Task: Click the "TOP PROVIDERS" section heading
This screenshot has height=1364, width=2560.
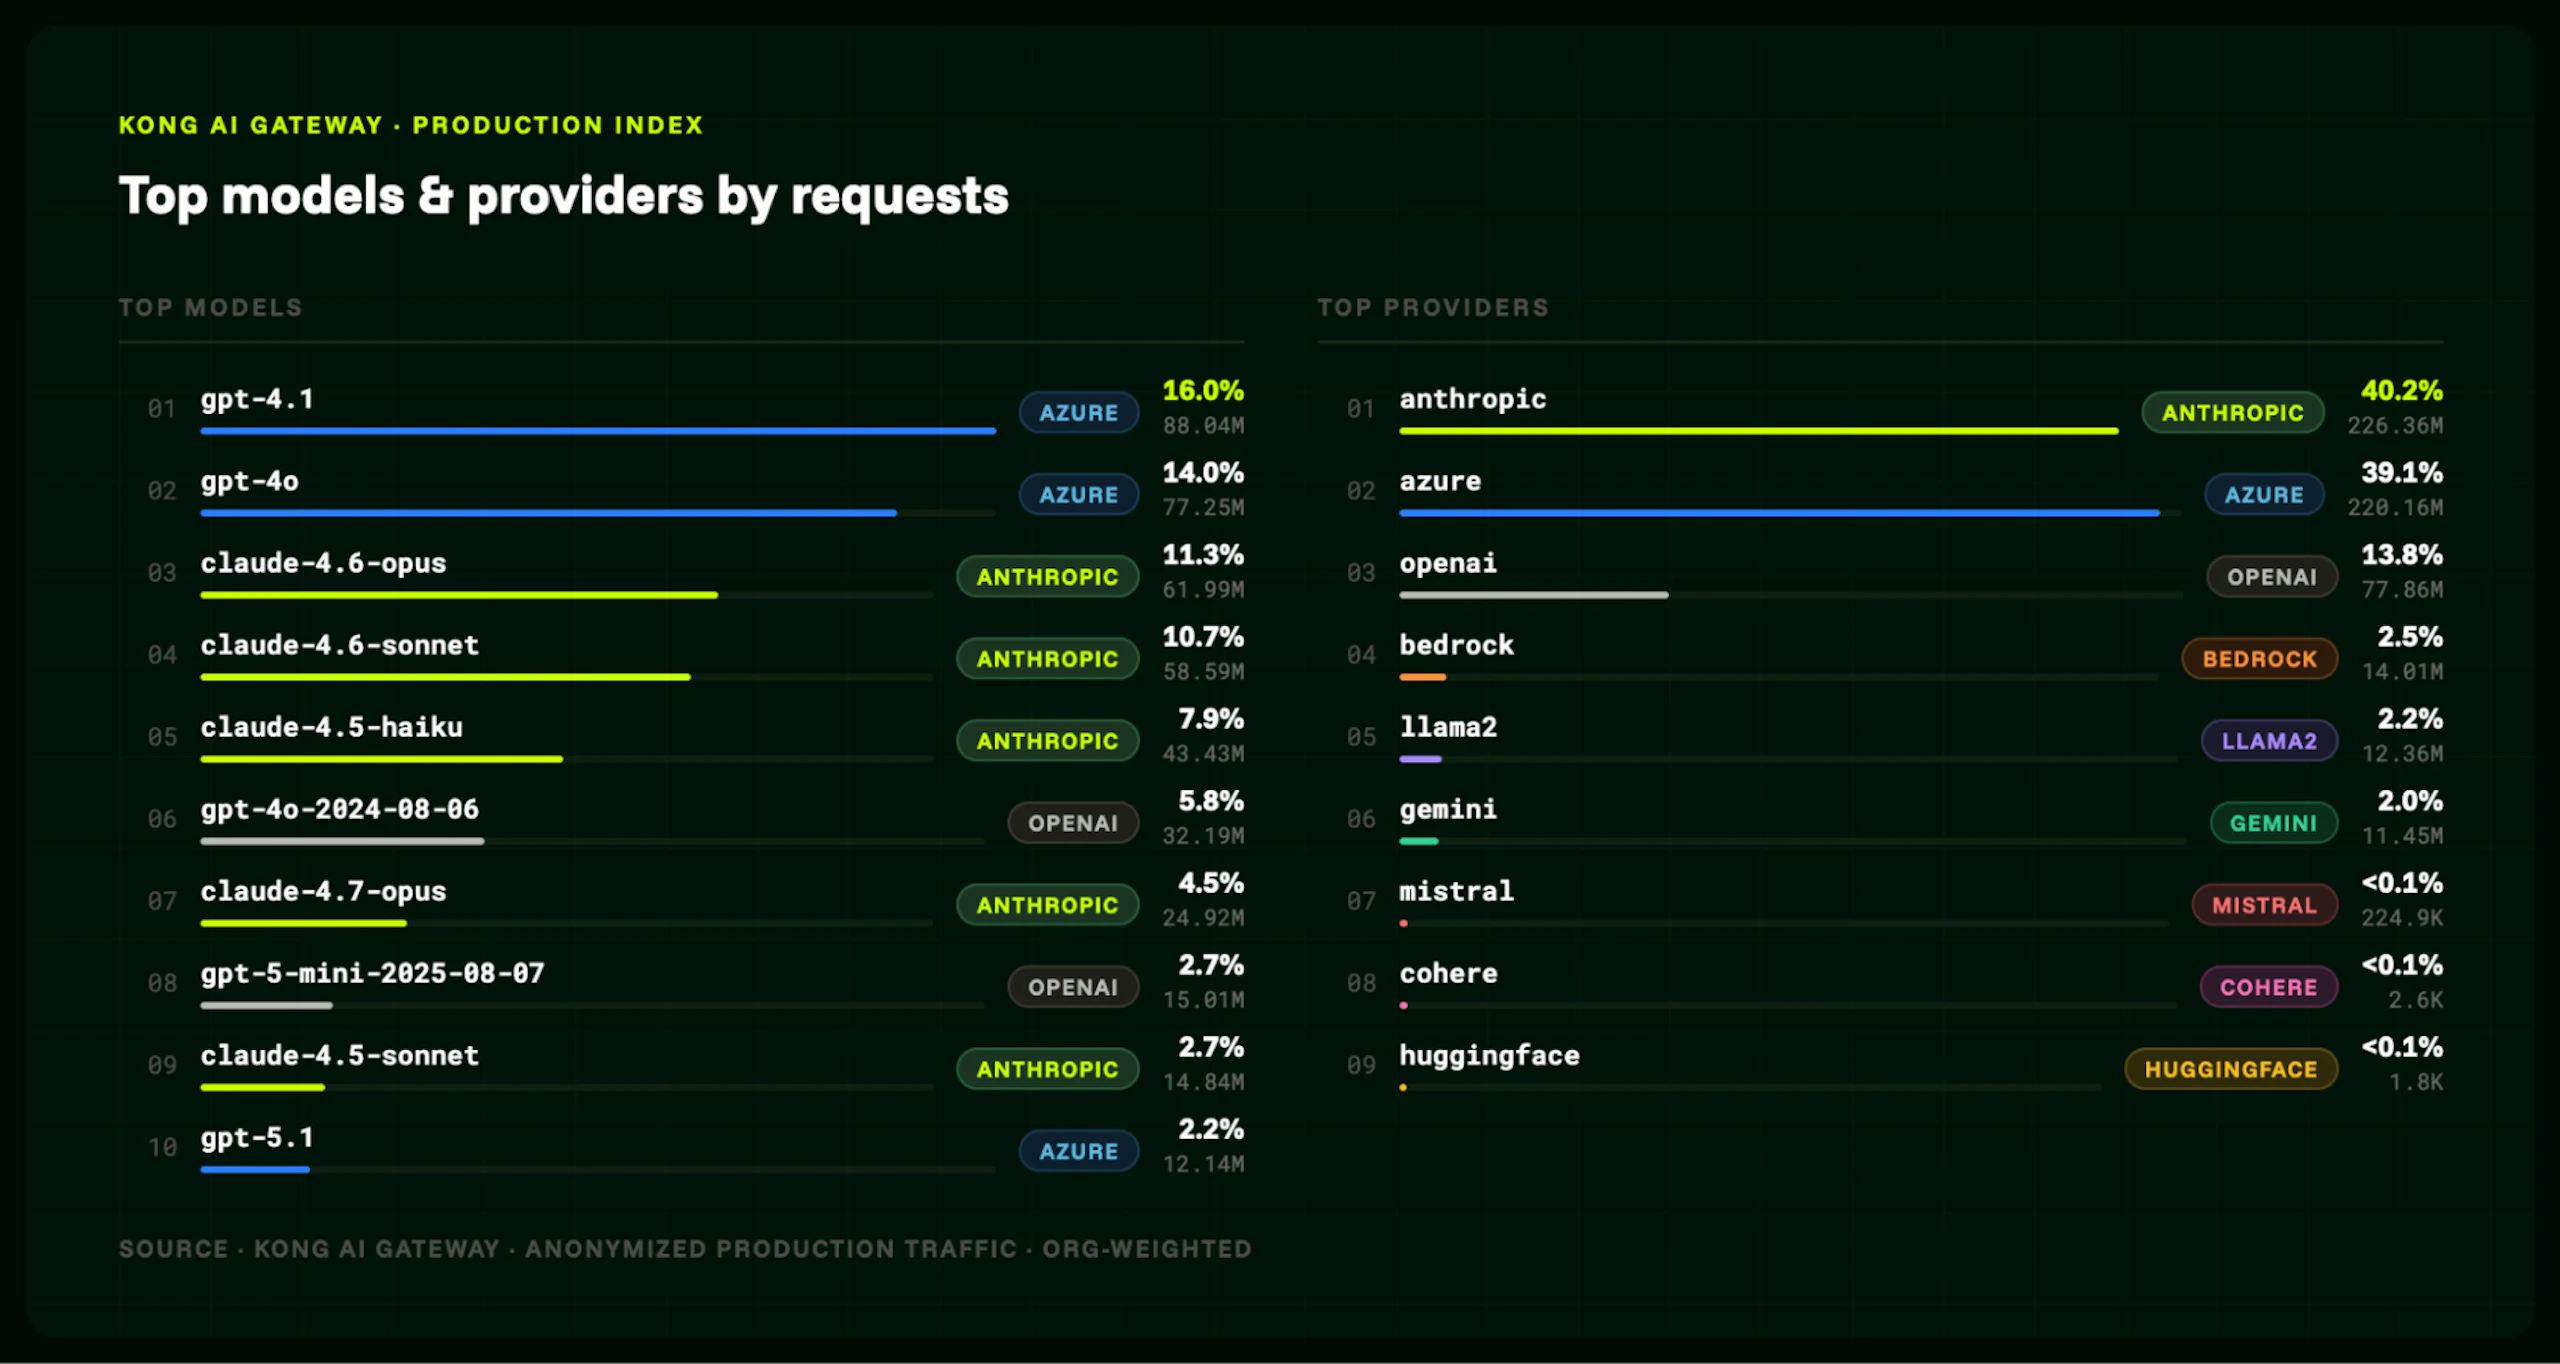Action: (1433, 307)
